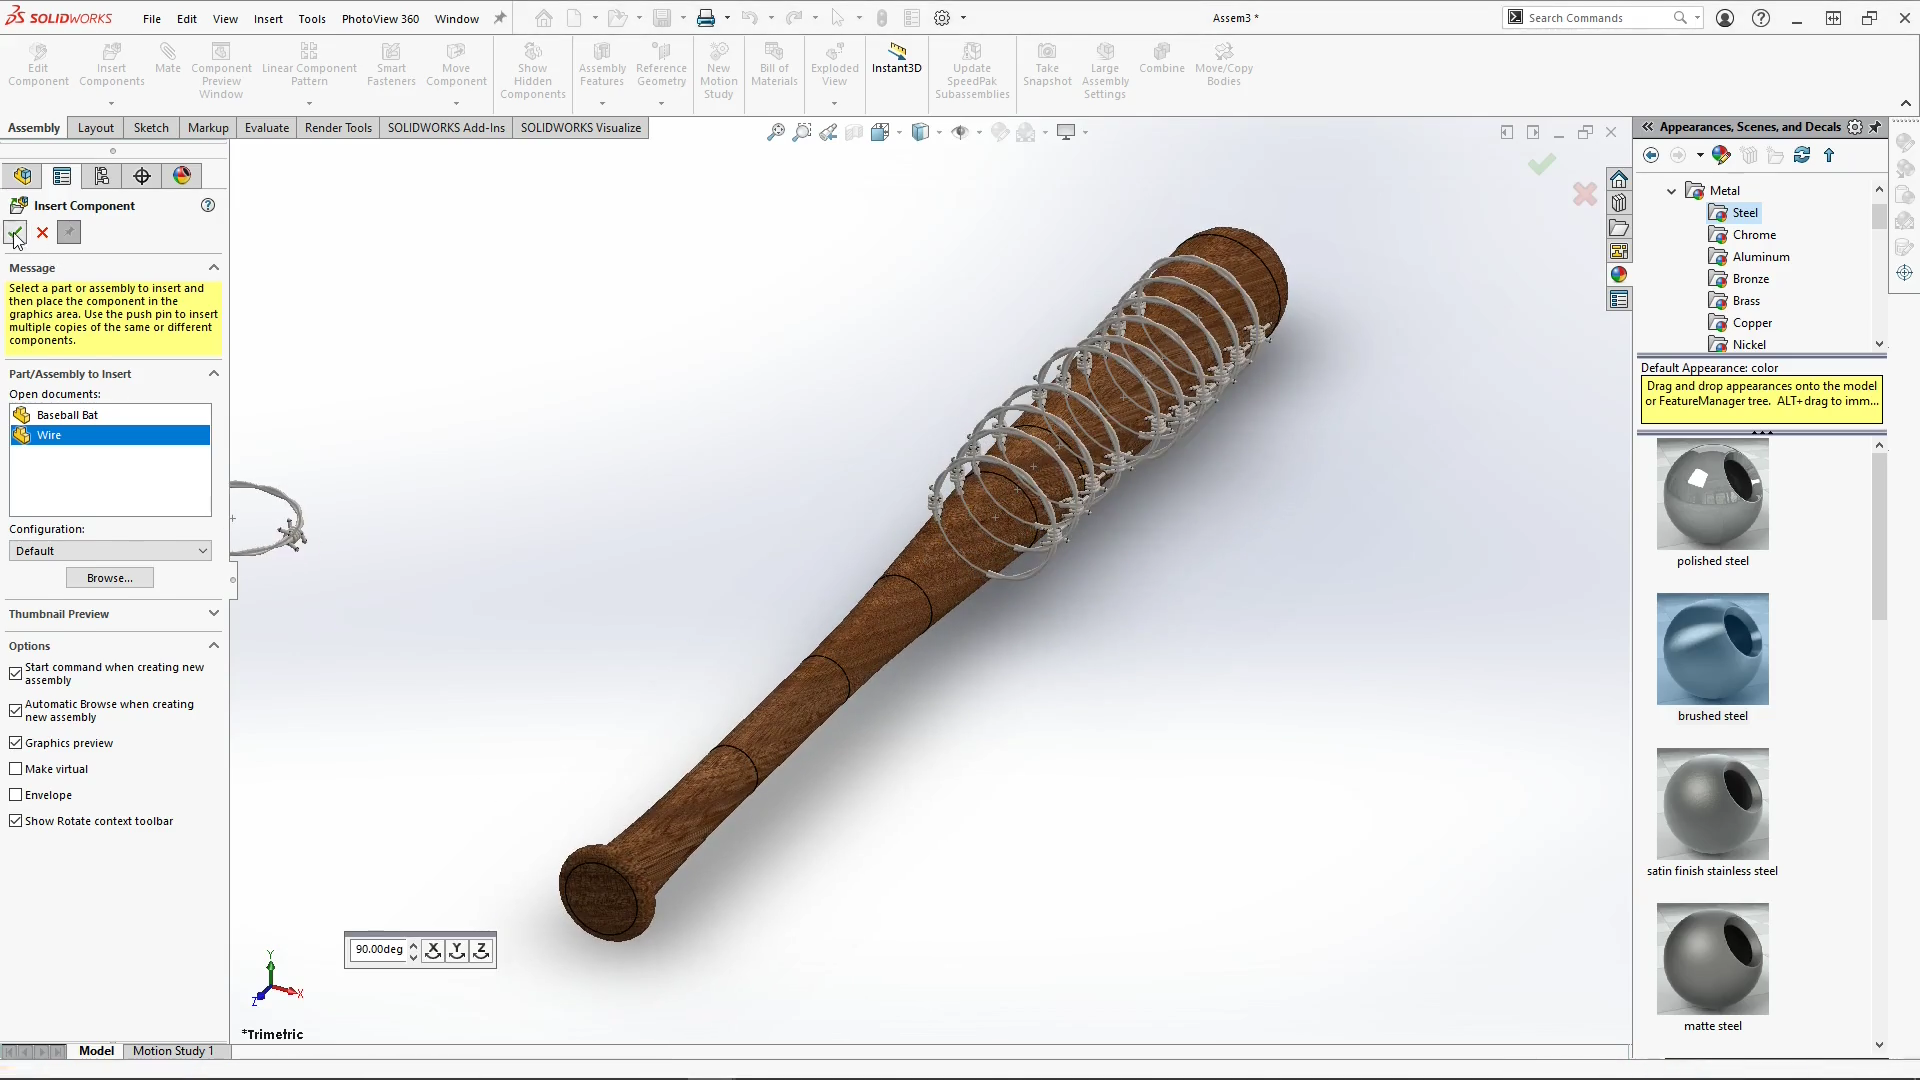Open the PhotoView 360 menu
The height and width of the screenshot is (1080, 1920).
pyautogui.click(x=379, y=18)
